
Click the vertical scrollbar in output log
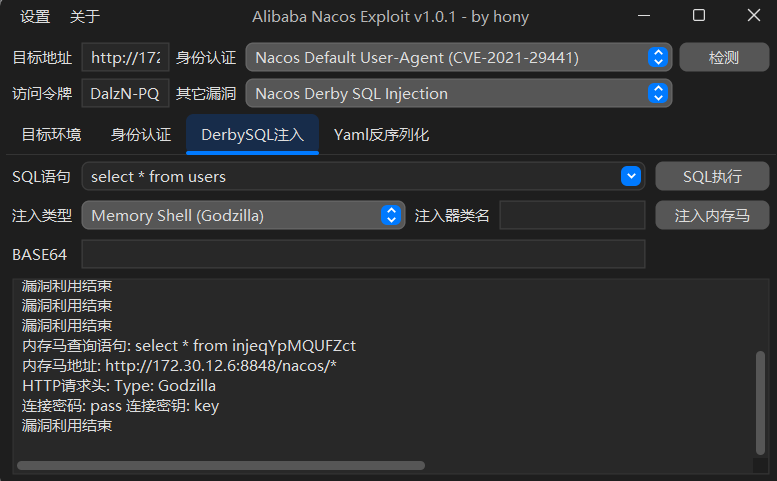point(760,402)
